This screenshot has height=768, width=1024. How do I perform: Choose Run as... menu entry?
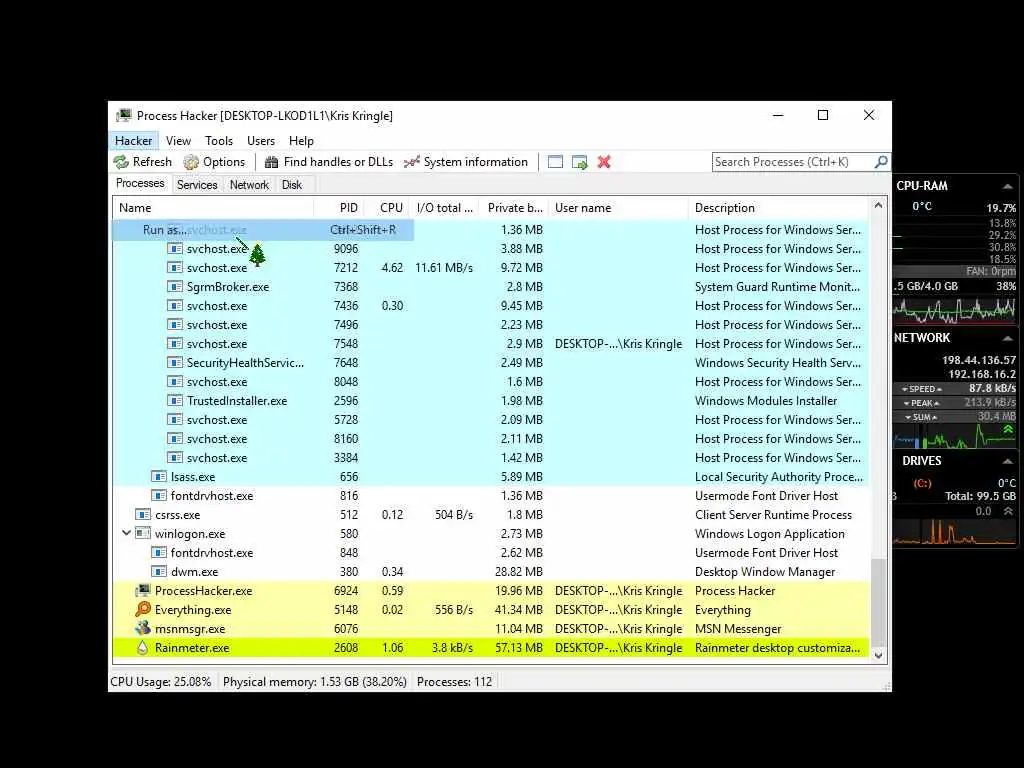point(263,230)
